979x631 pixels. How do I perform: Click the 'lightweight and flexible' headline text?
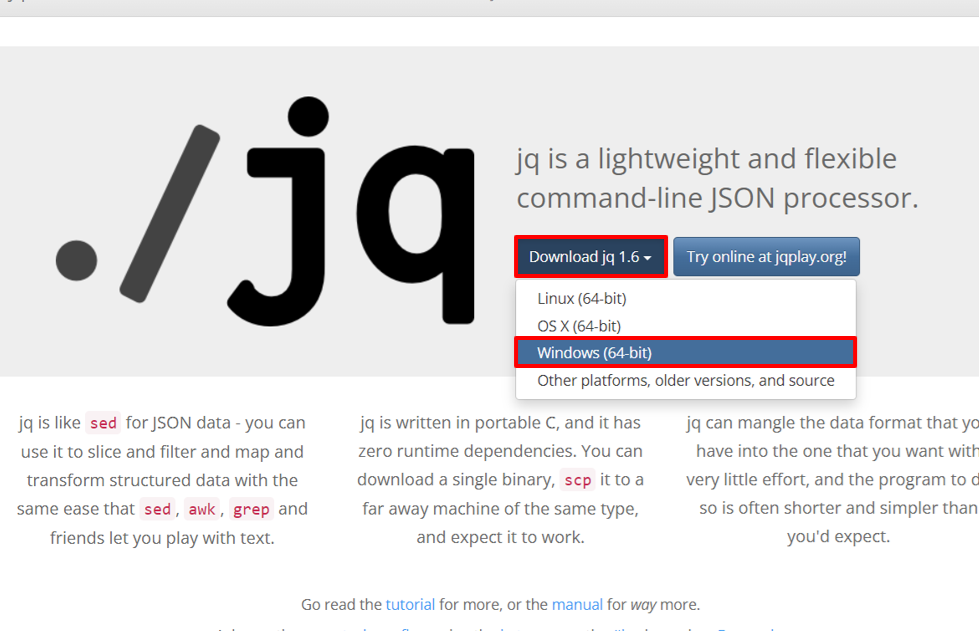706,159
